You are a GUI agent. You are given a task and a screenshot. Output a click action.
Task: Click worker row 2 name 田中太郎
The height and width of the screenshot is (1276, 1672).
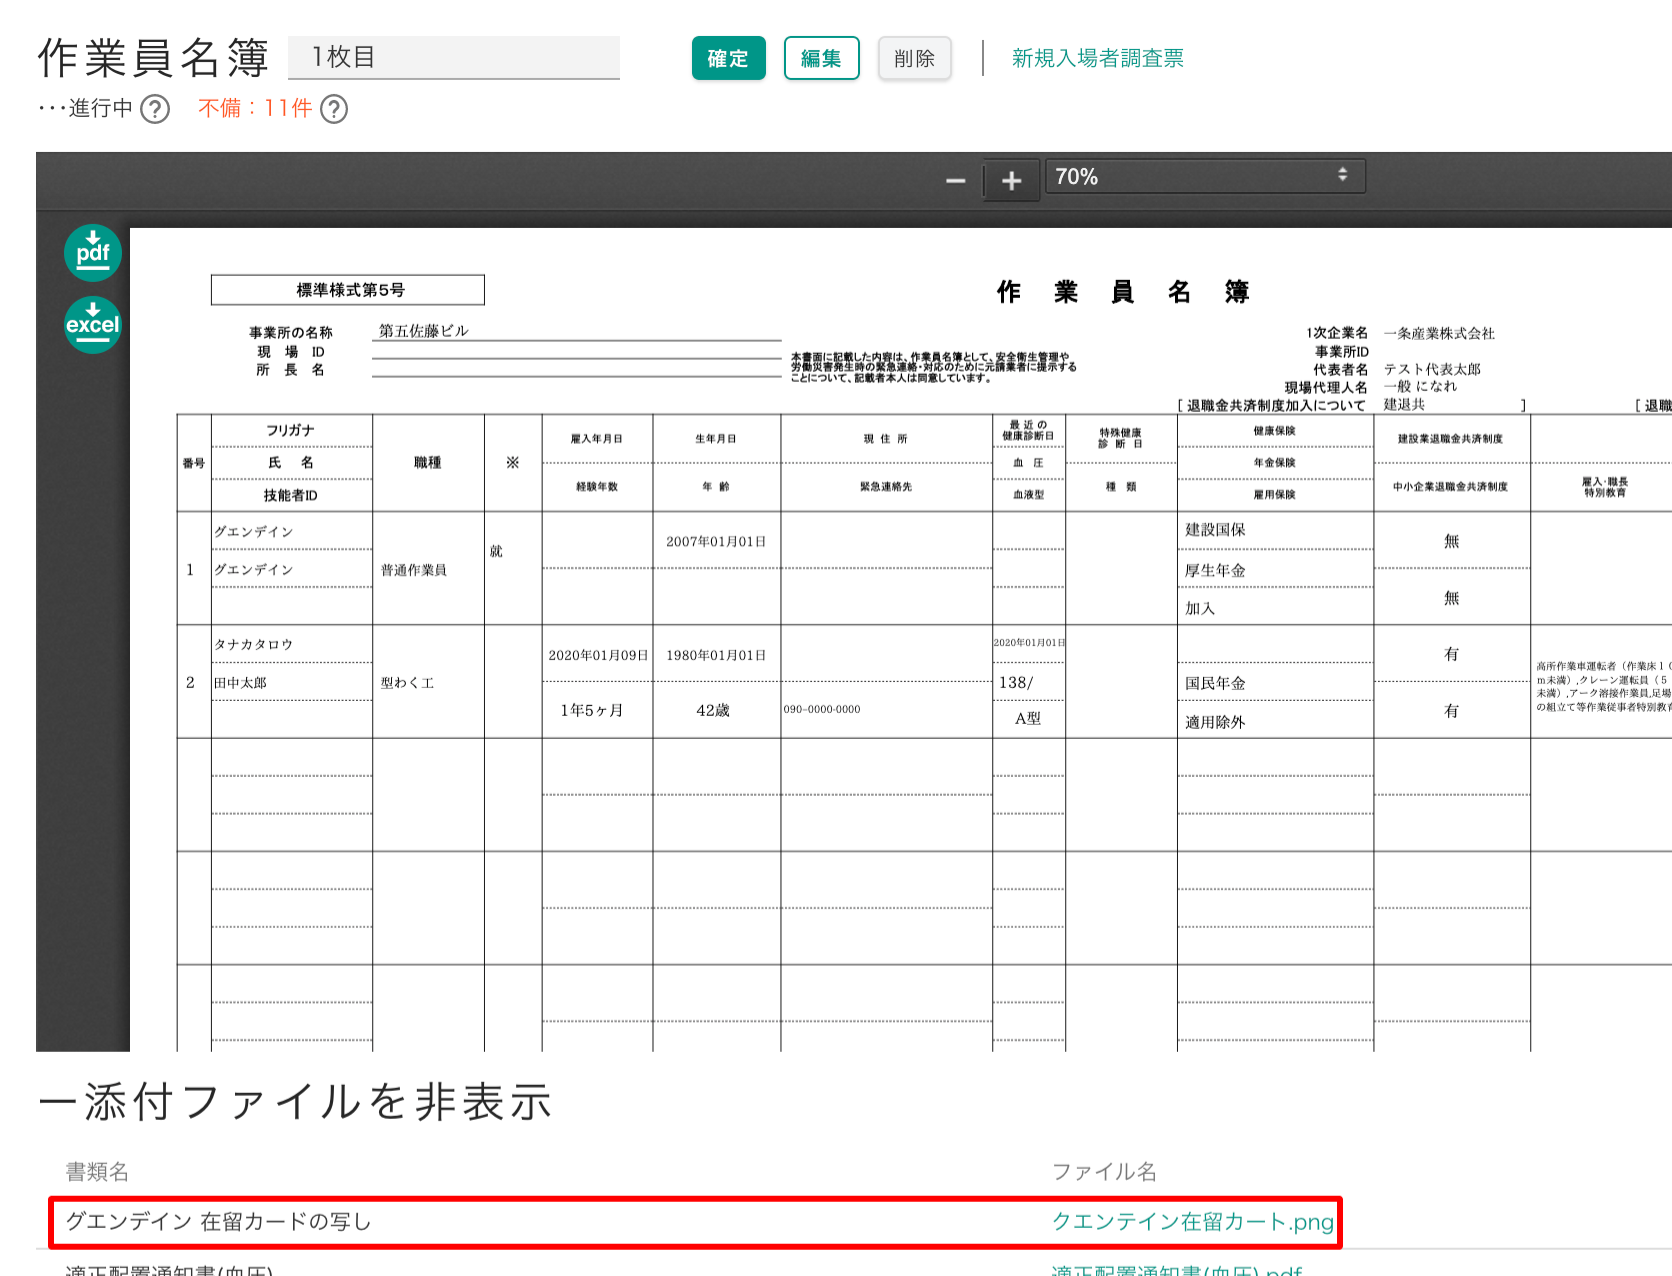pos(241,683)
